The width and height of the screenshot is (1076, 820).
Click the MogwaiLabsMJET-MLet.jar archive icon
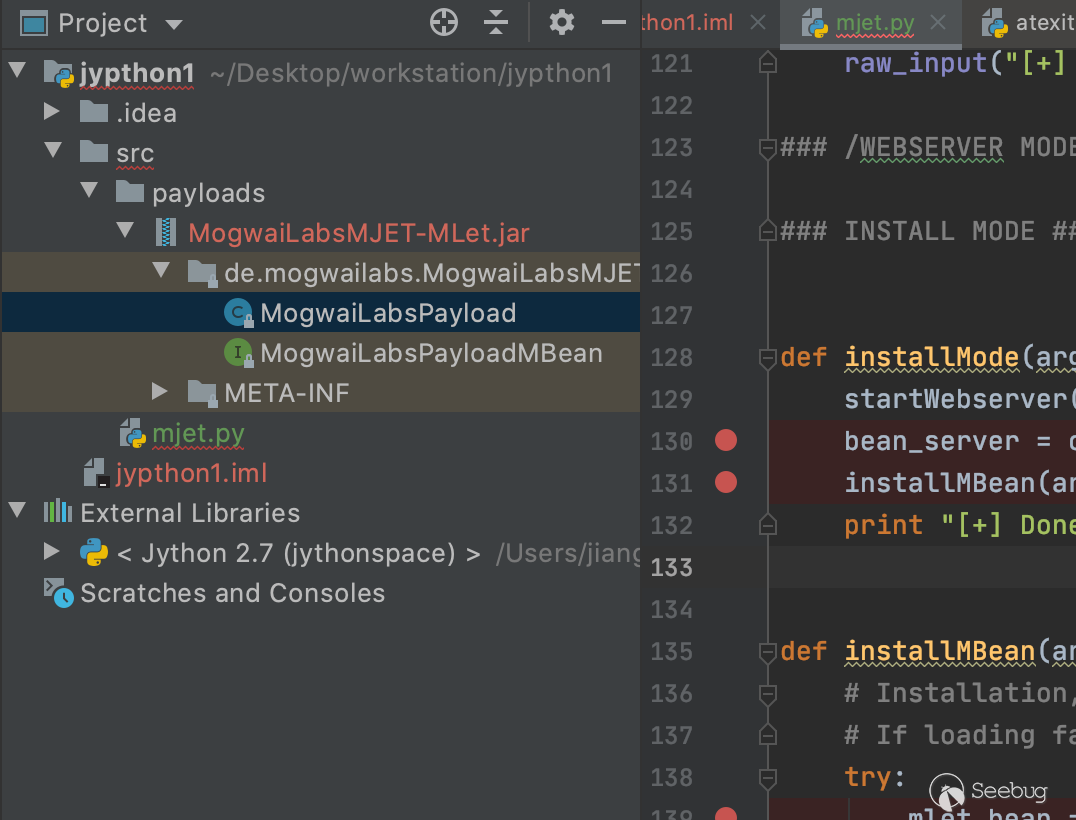coord(166,233)
